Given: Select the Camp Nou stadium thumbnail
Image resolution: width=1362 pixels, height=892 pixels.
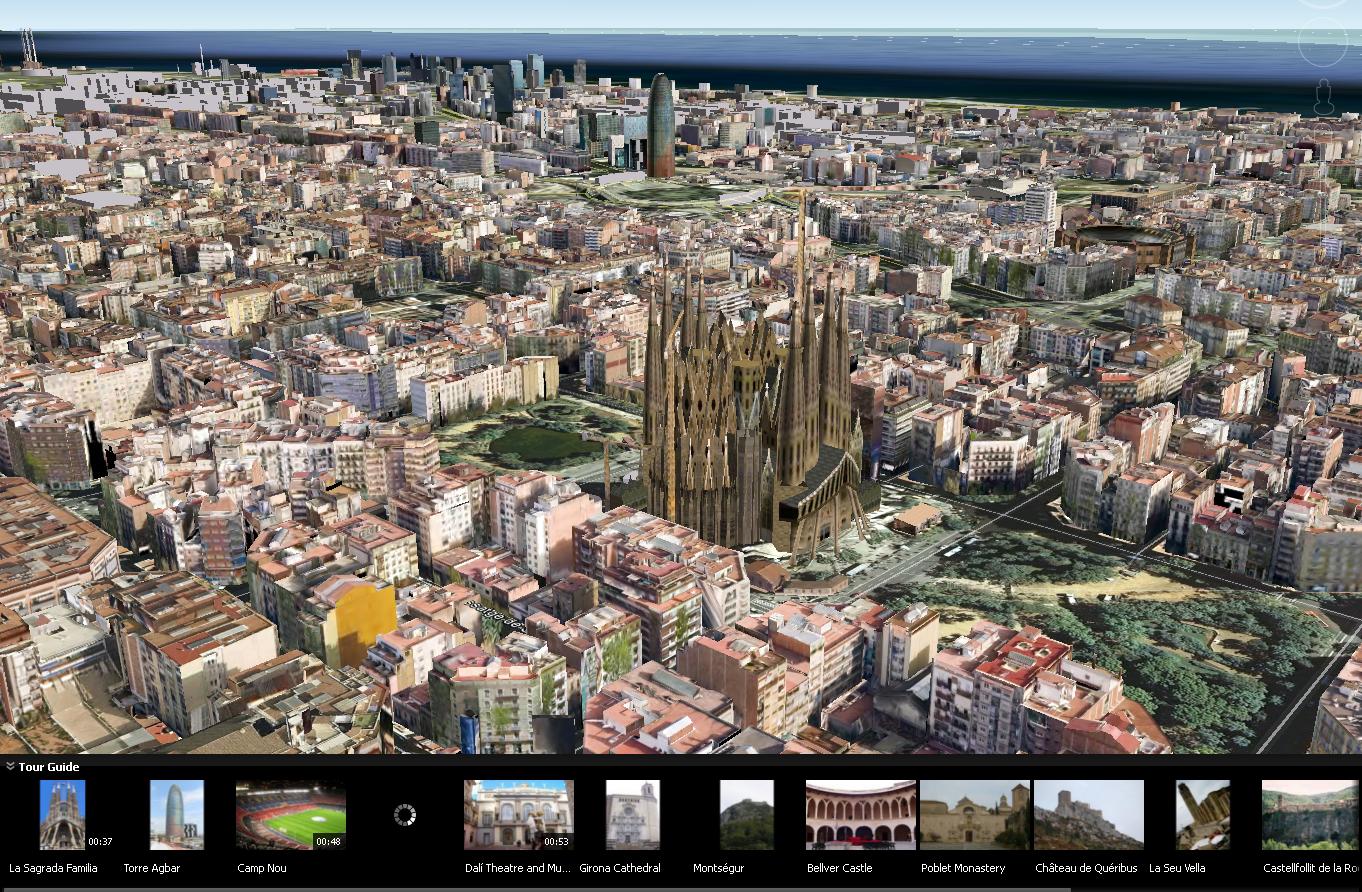Looking at the screenshot, I should 288,814.
